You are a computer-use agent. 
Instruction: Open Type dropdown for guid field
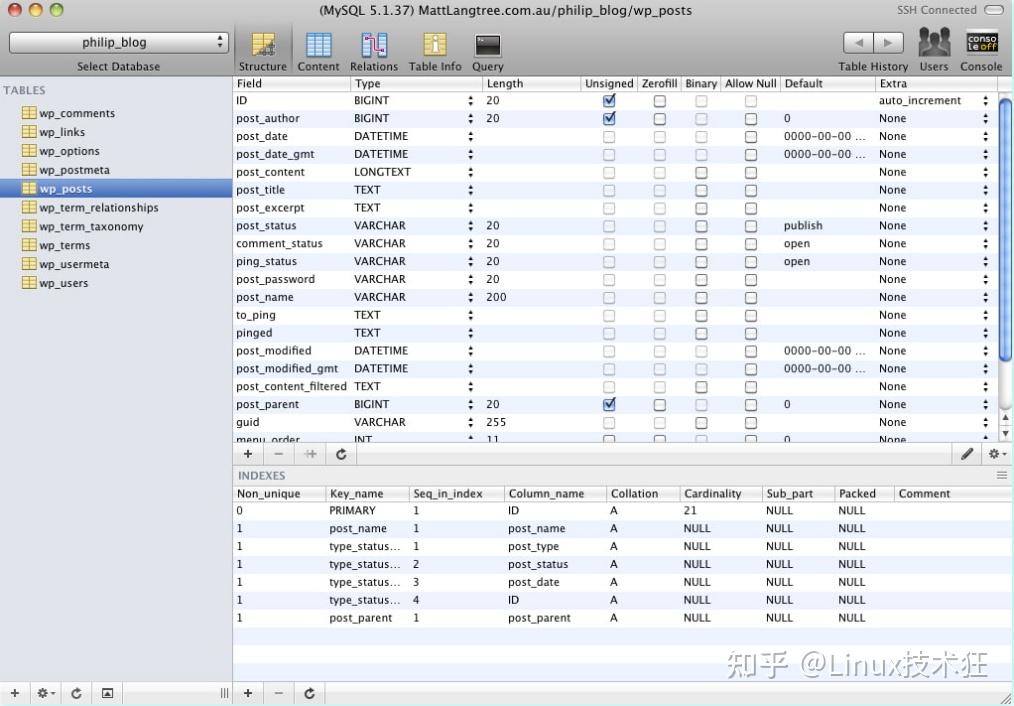coord(471,422)
